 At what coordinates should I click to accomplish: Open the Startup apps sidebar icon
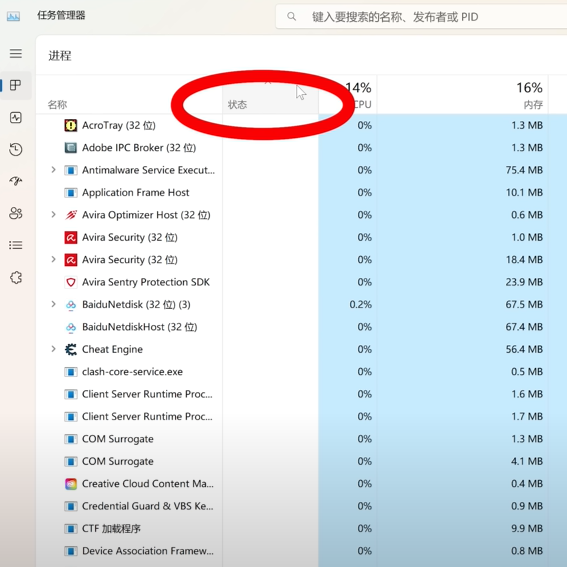16,181
